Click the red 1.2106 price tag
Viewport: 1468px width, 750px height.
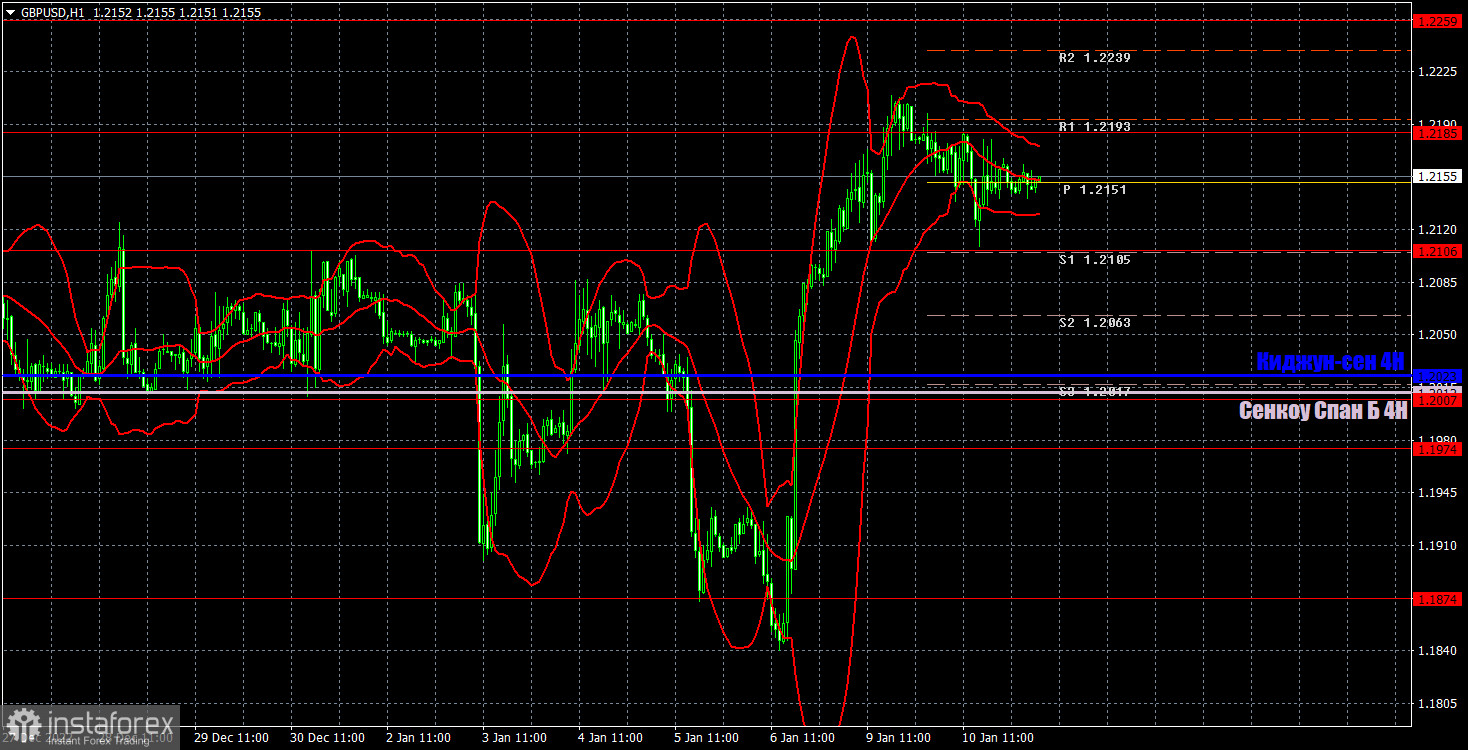pos(1439,251)
